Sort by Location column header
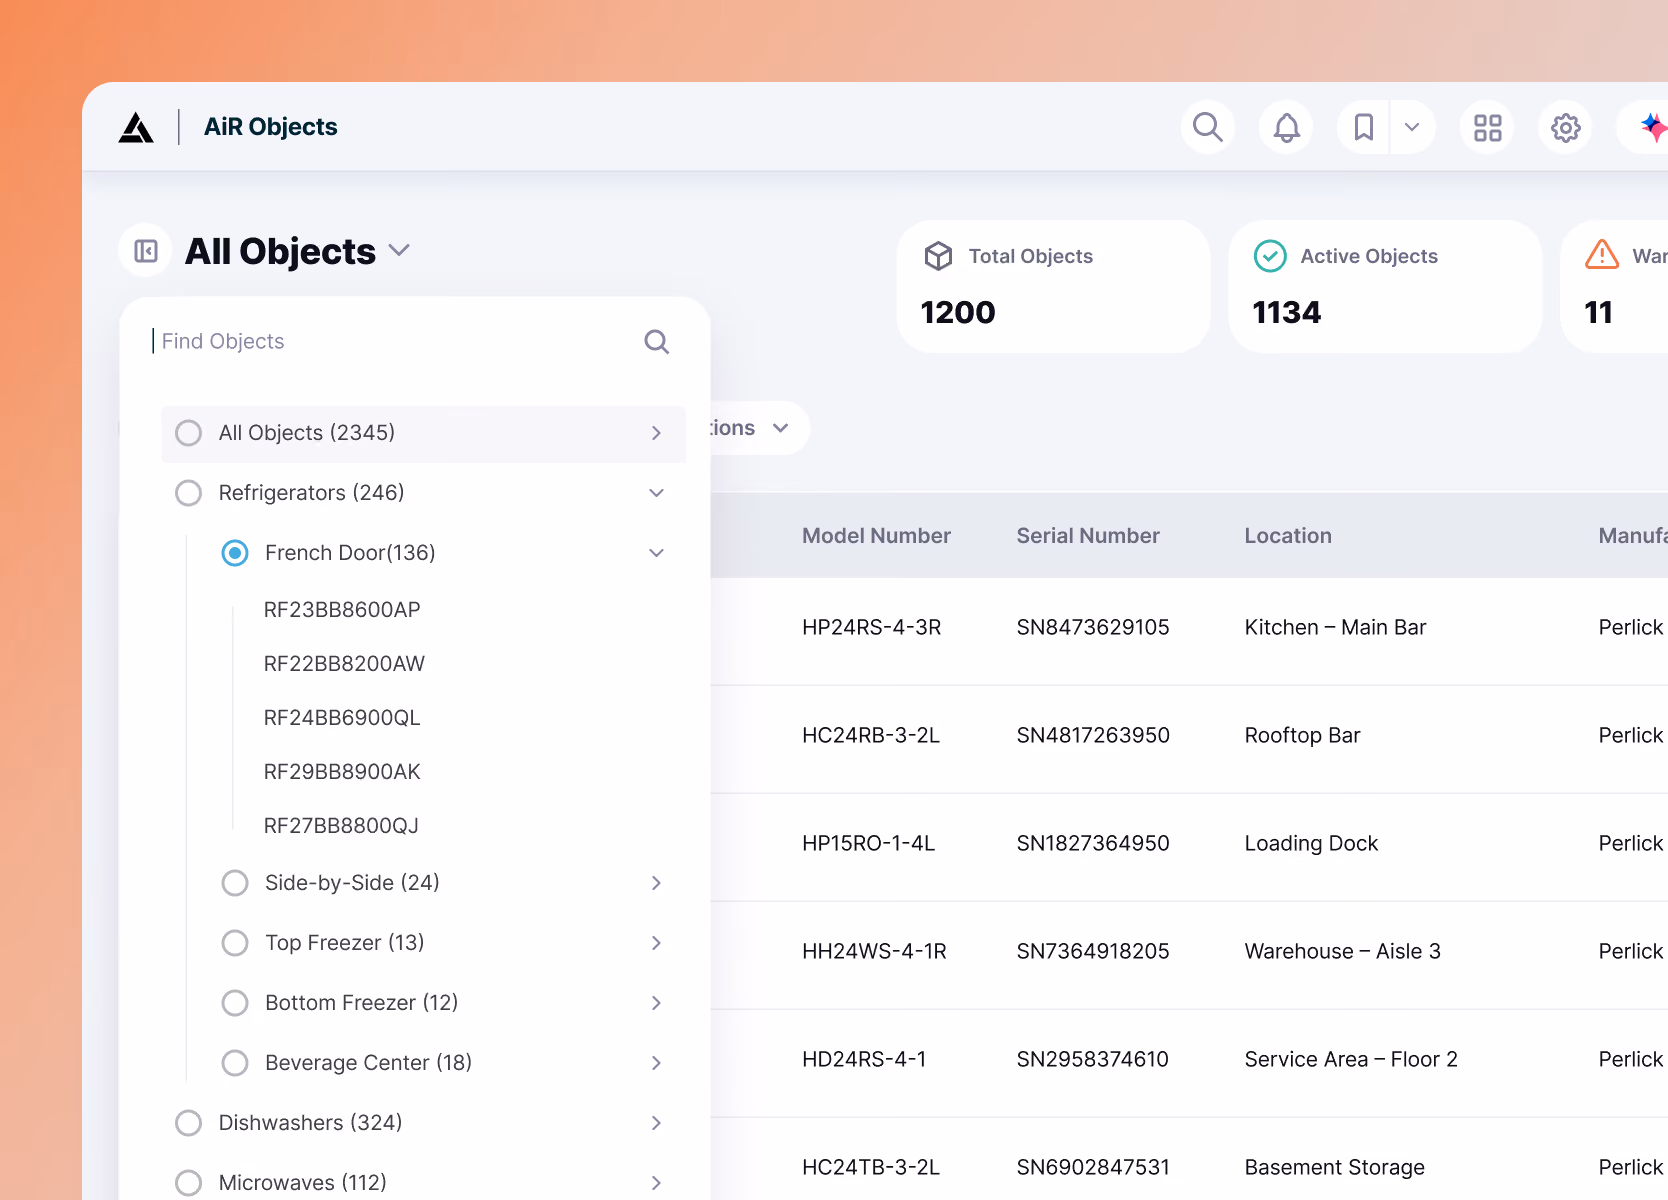1668x1200 pixels. (1288, 536)
